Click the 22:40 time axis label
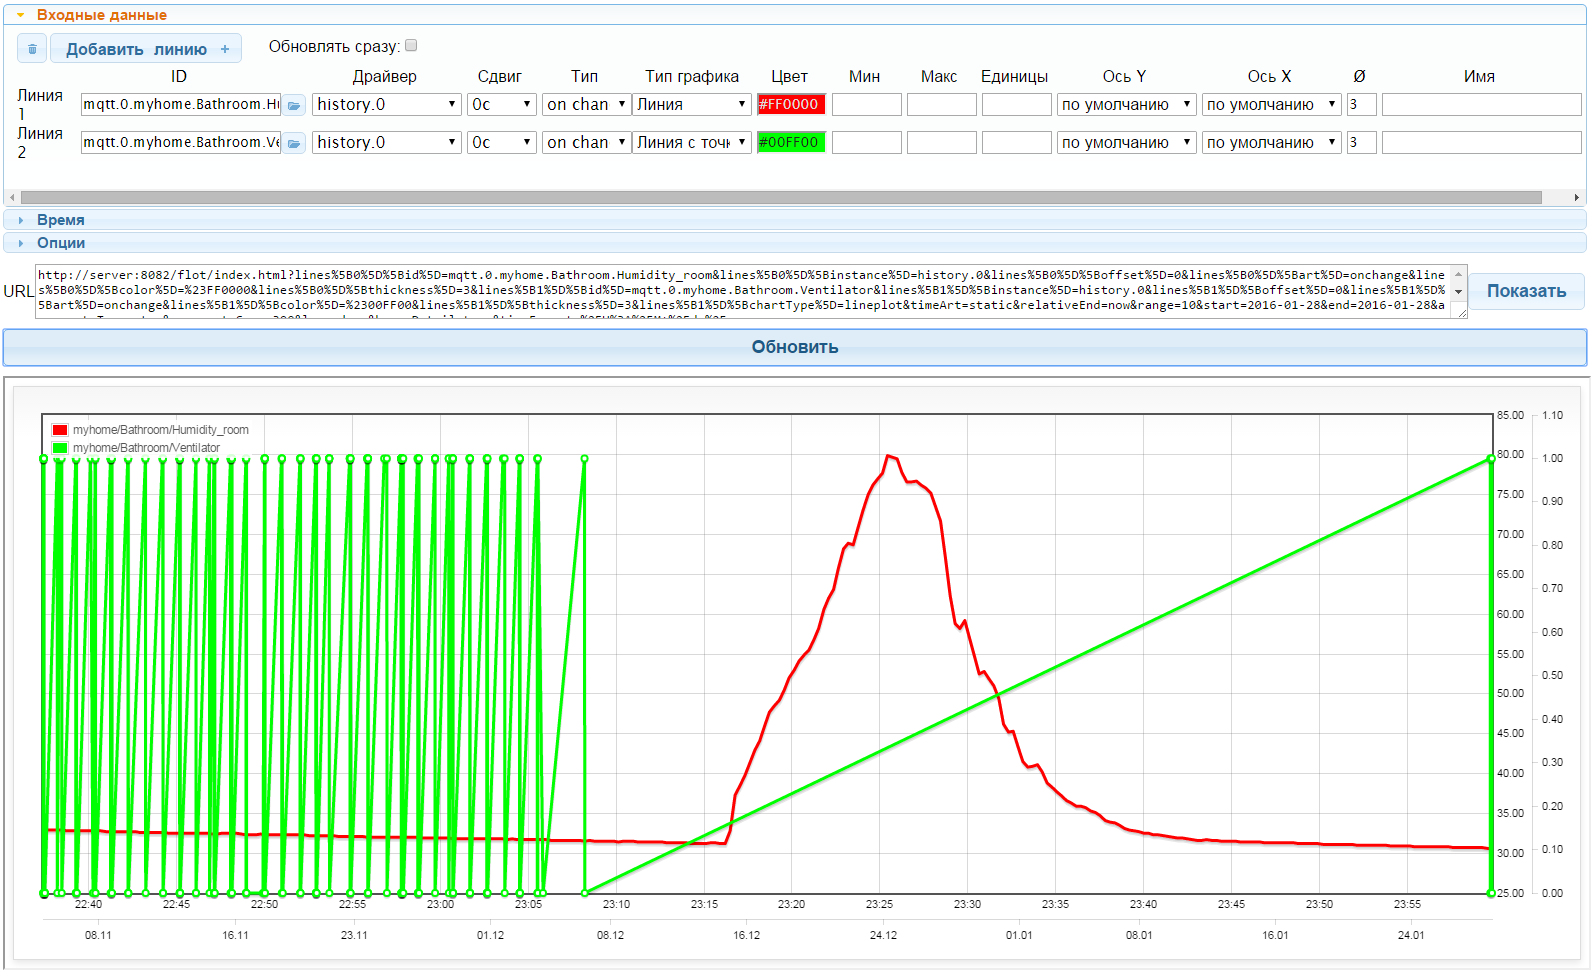 88,904
